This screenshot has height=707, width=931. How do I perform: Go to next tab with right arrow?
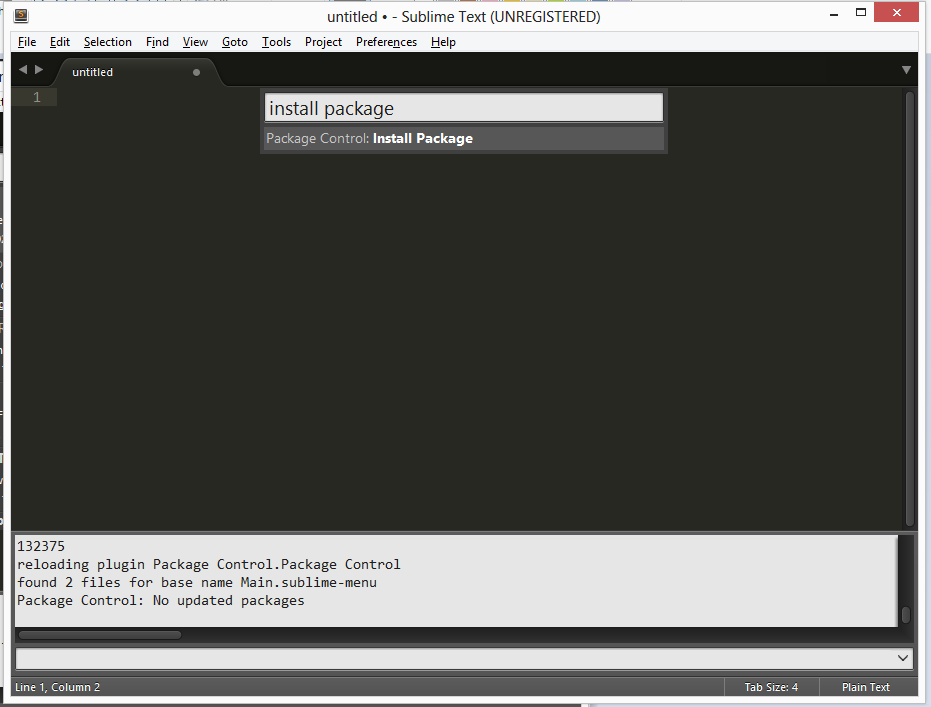(39, 69)
